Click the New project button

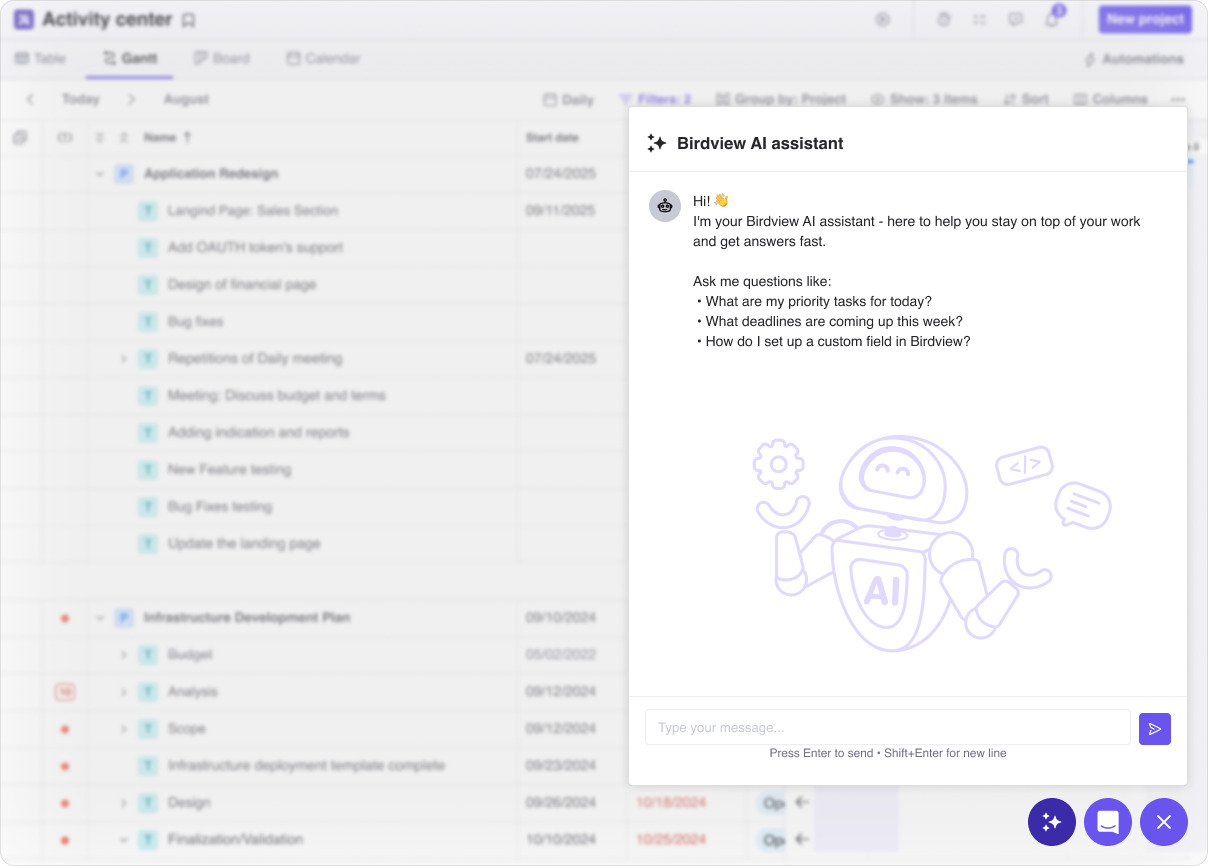1144,19
